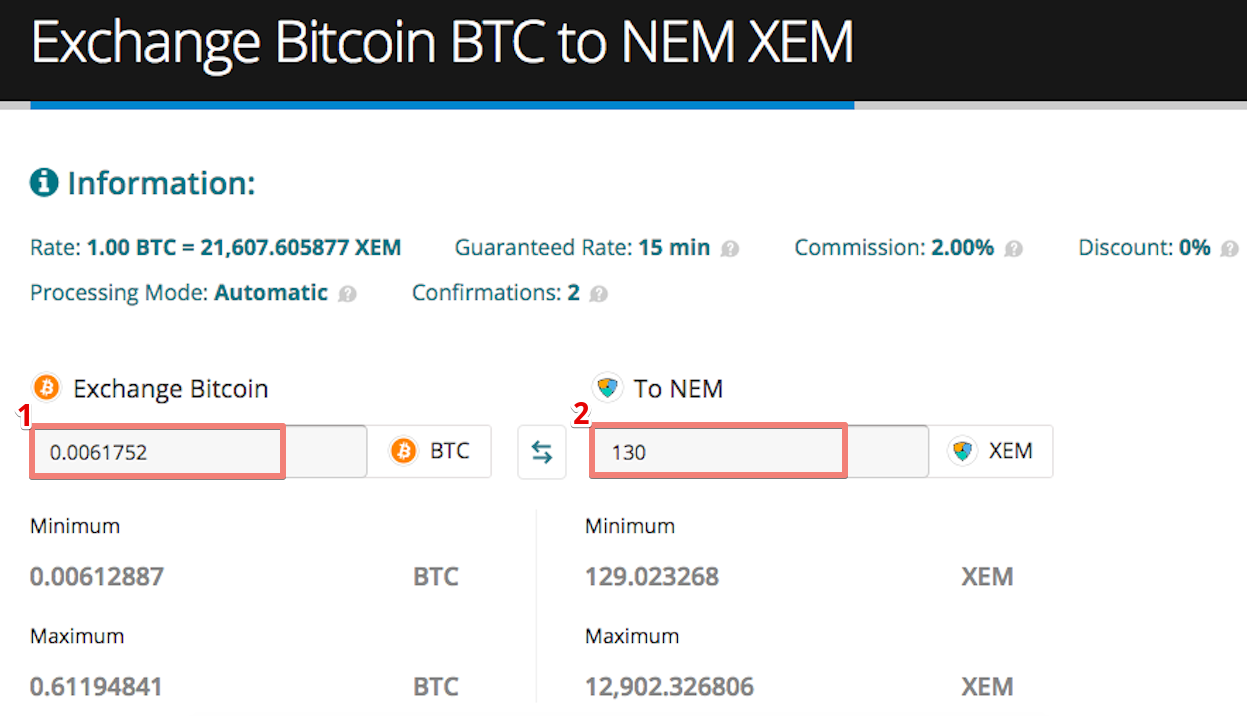Select the maximum BTC value 0.61194841

click(x=96, y=687)
